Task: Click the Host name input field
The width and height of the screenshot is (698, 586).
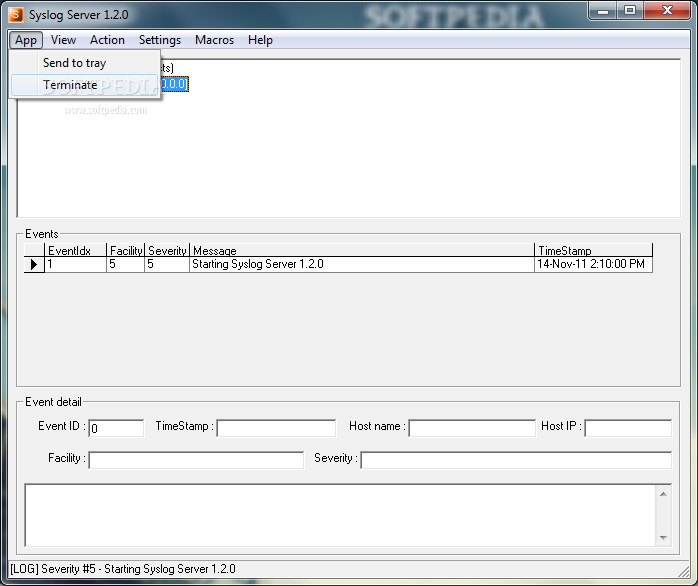Action: coord(472,428)
